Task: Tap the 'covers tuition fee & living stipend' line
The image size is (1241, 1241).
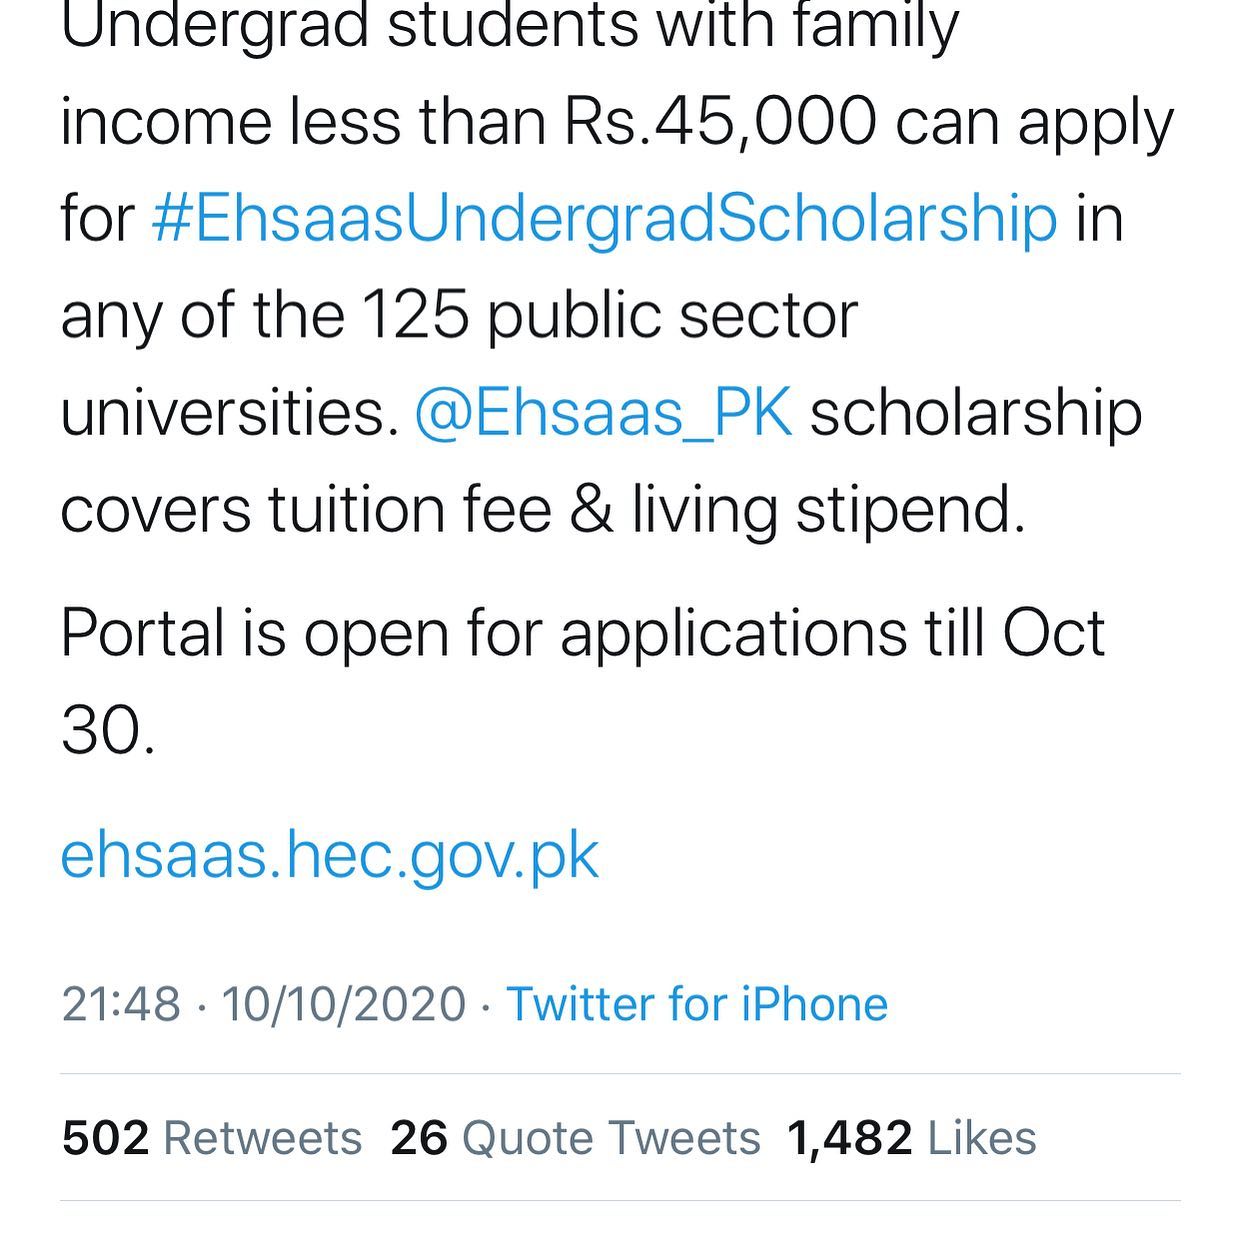Action: tap(543, 510)
